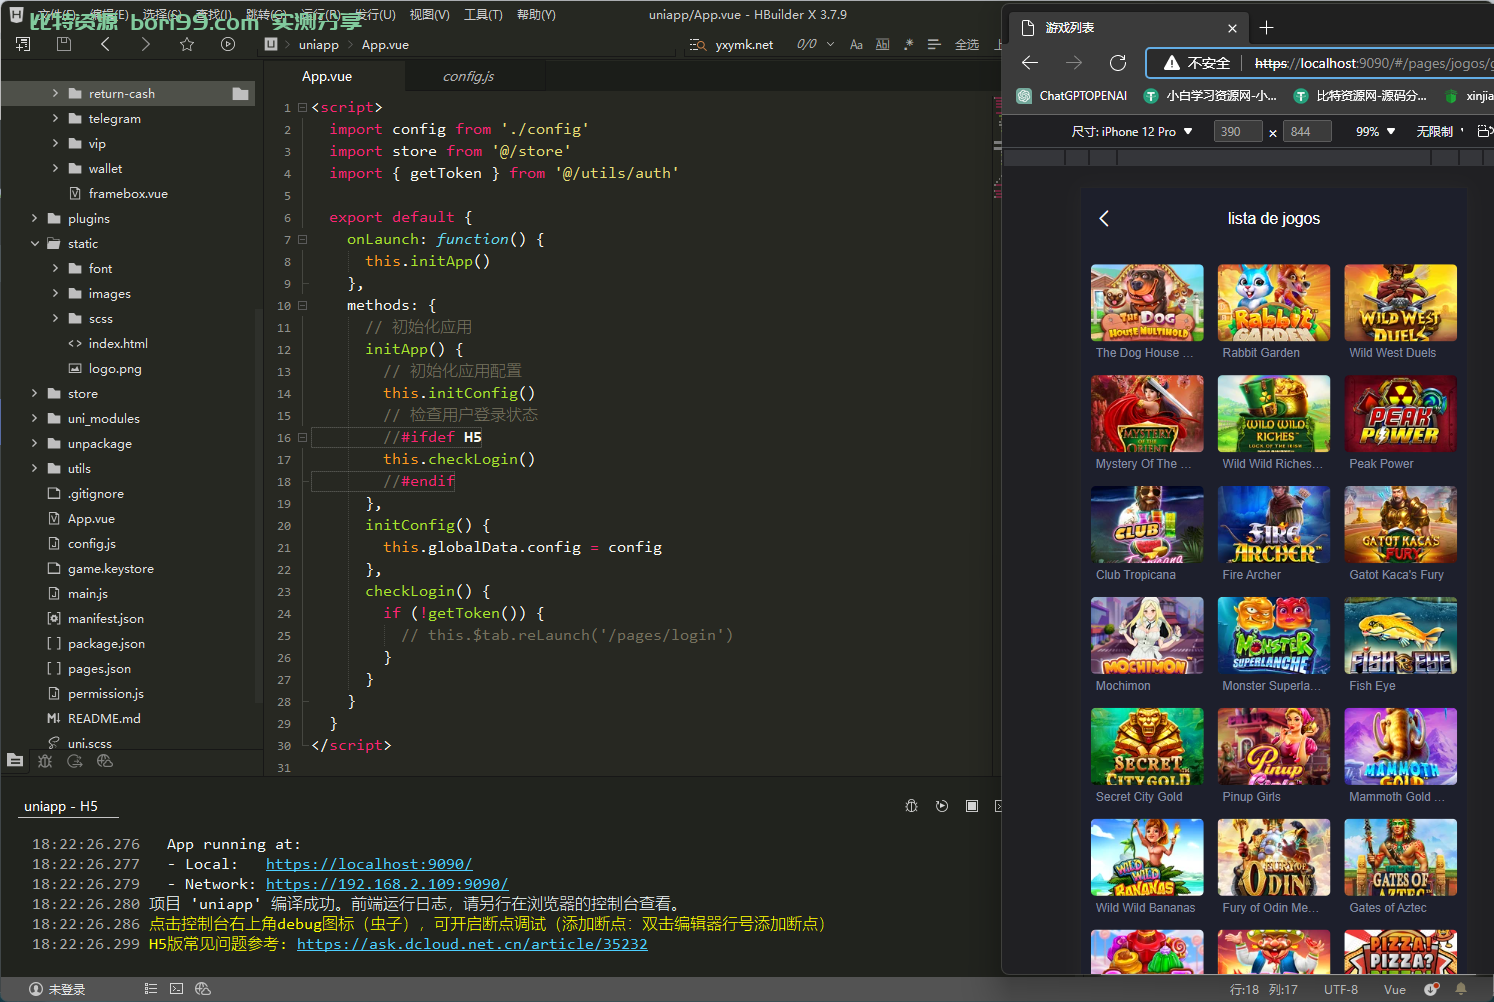1494x1002 pixels.
Task: Open the 帮助(Y) menu
Action: 536,15
